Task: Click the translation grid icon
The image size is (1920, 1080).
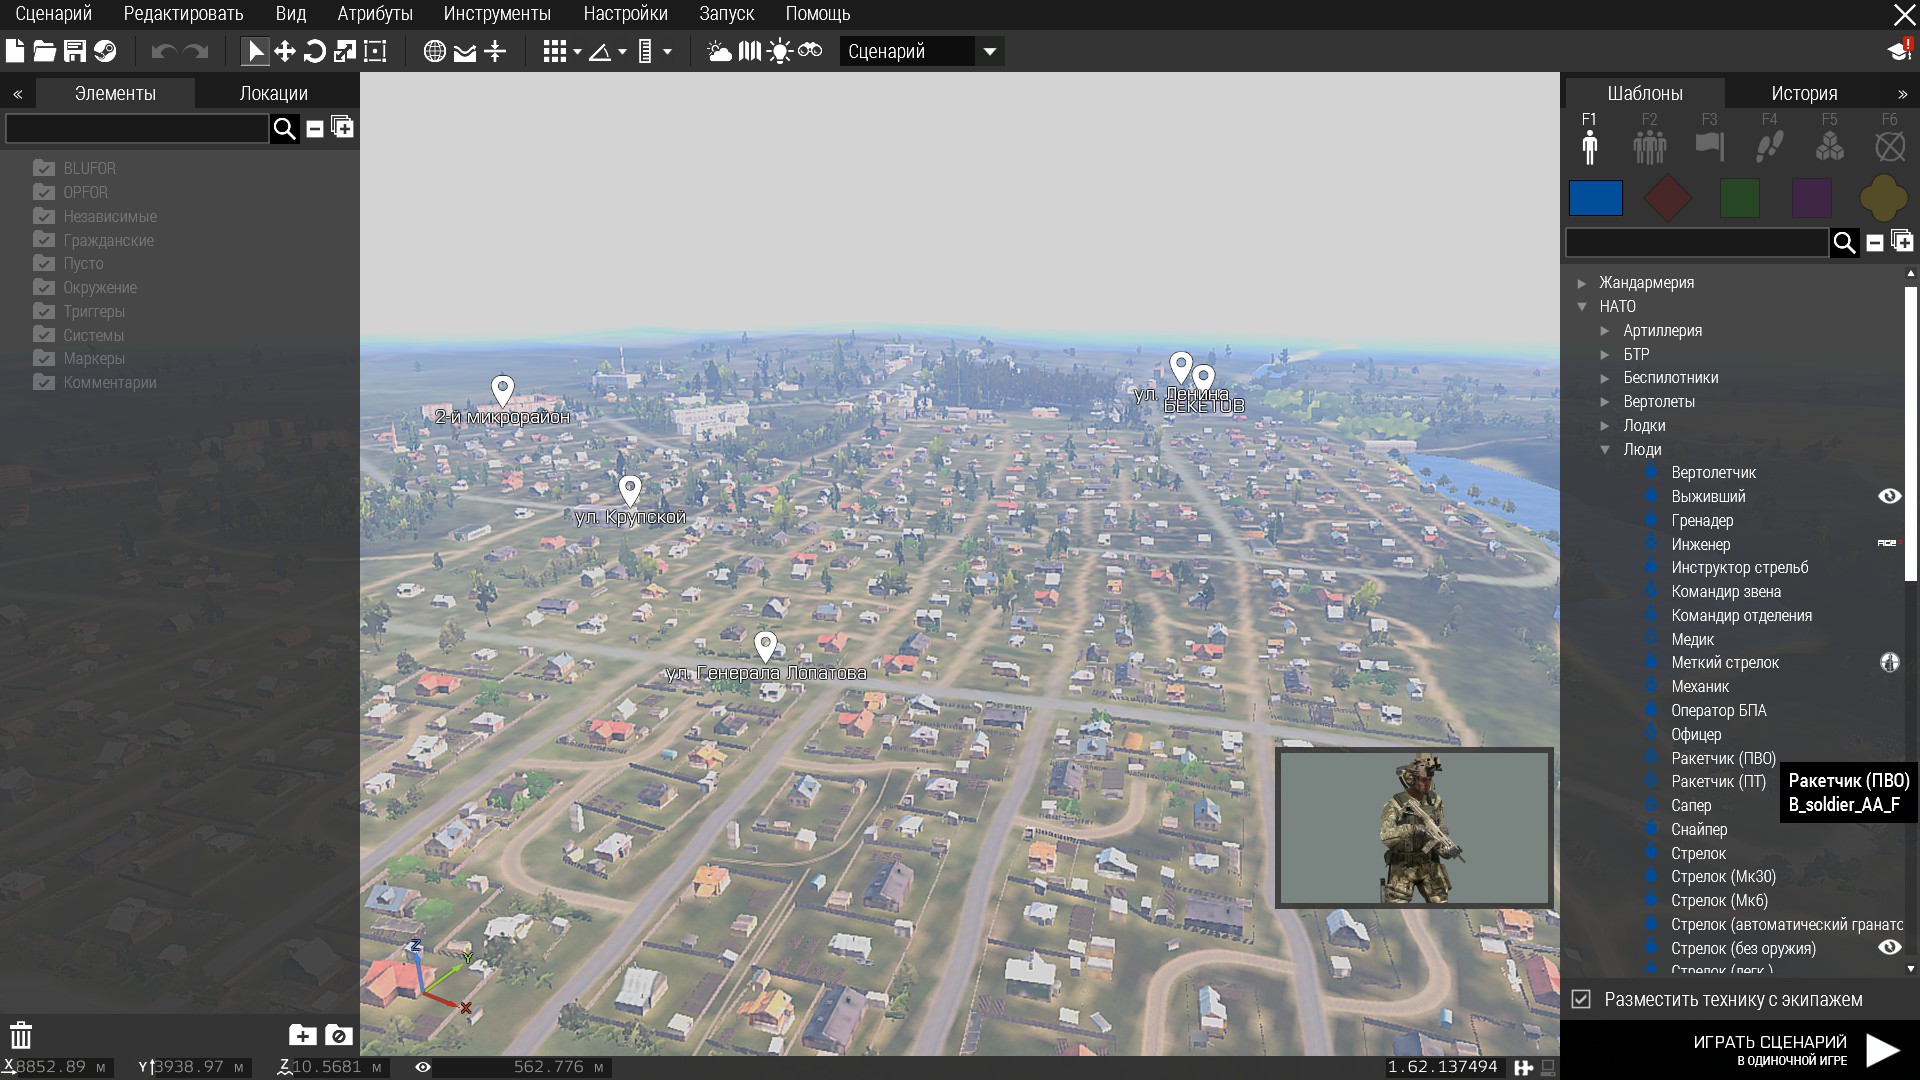Action: pos(555,51)
